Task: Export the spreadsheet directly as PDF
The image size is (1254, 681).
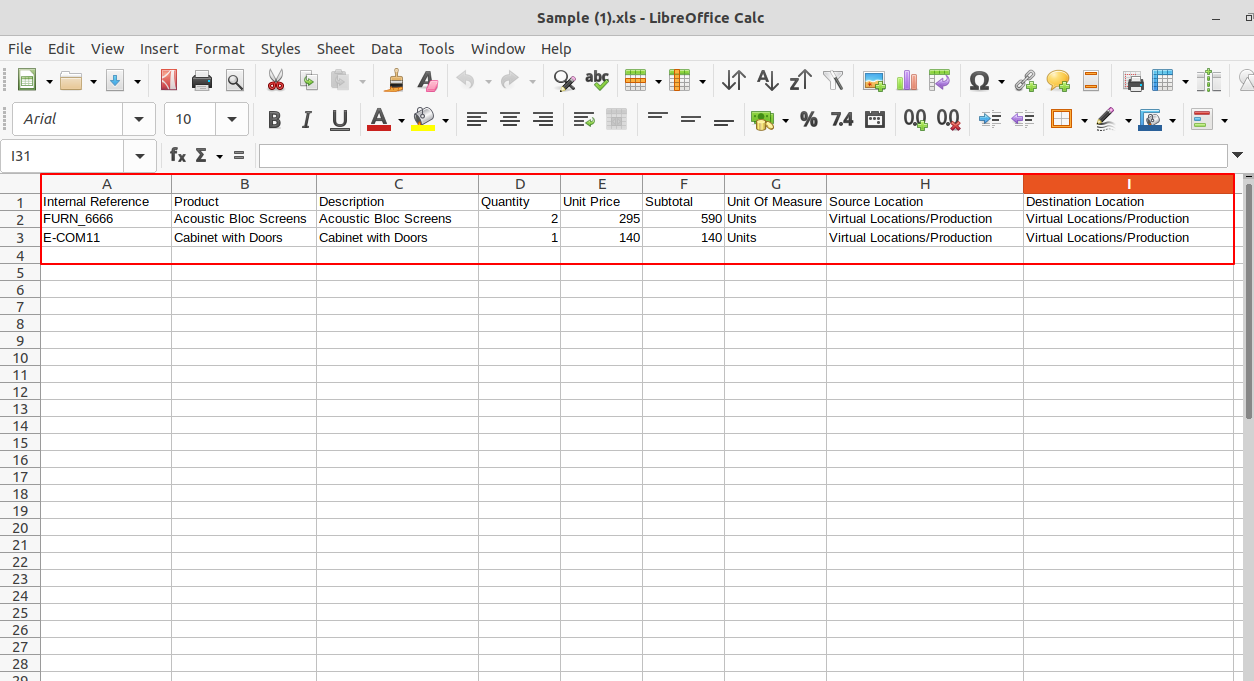Action: tap(169, 81)
